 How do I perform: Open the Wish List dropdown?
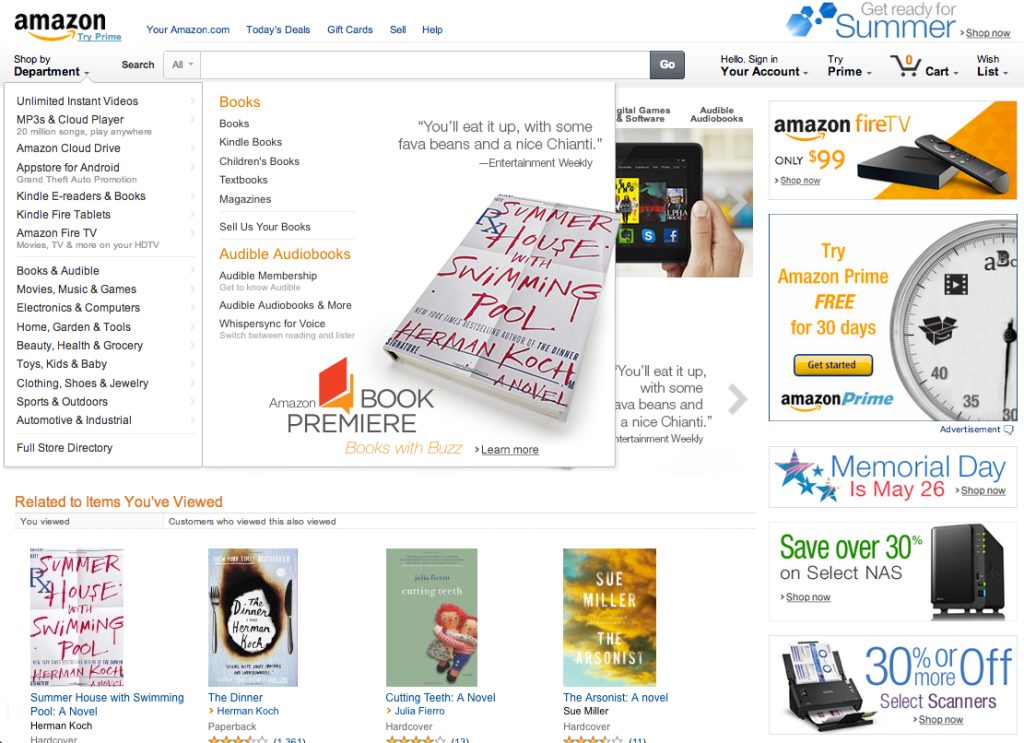992,65
